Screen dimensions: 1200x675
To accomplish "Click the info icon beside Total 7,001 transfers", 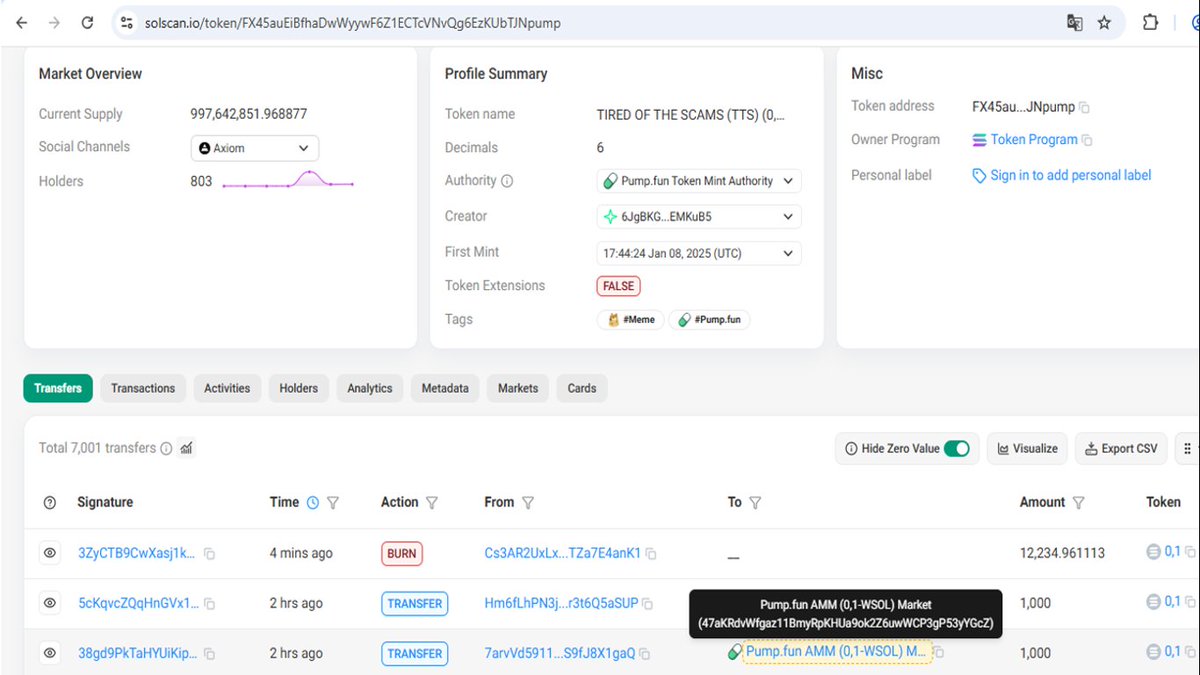I will pos(166,449).
